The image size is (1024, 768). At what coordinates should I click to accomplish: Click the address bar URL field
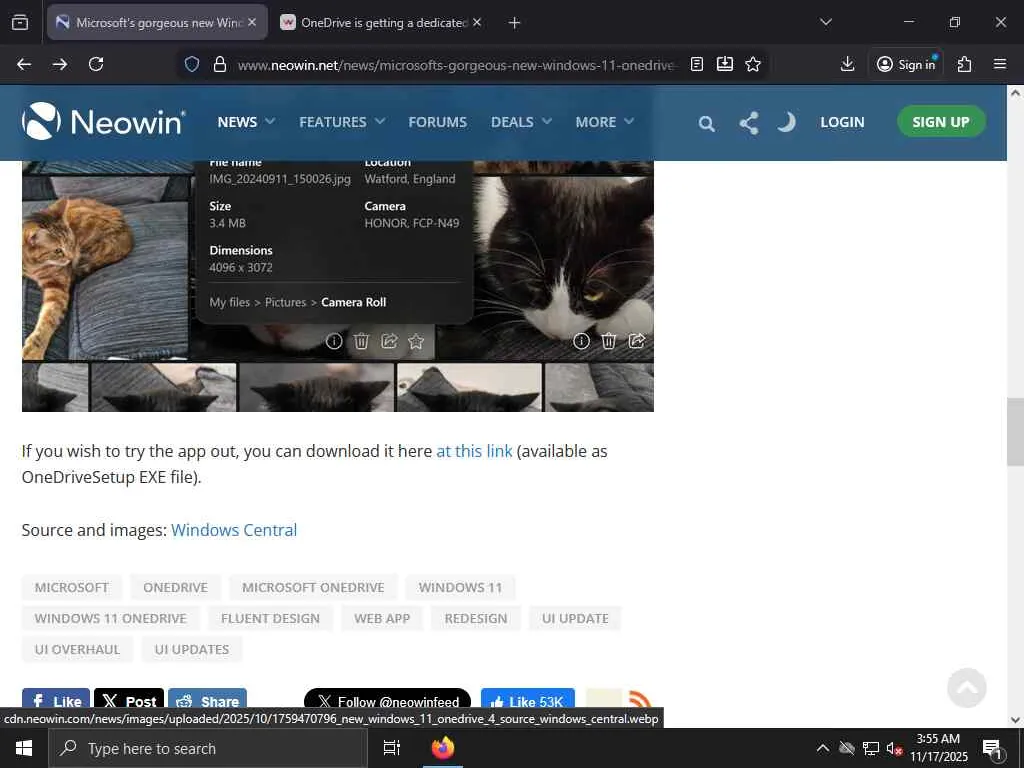[x=456, y=65]
